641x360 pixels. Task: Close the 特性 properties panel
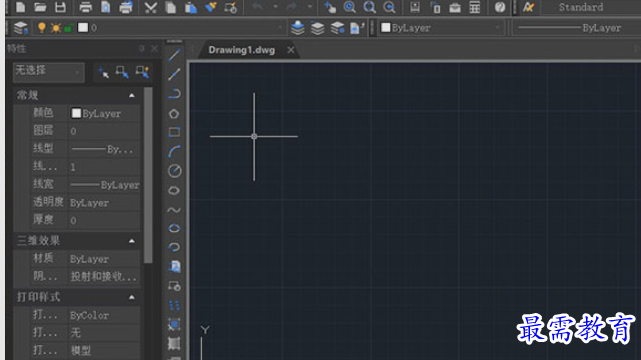pyautogui.click(x=155, y=49)
